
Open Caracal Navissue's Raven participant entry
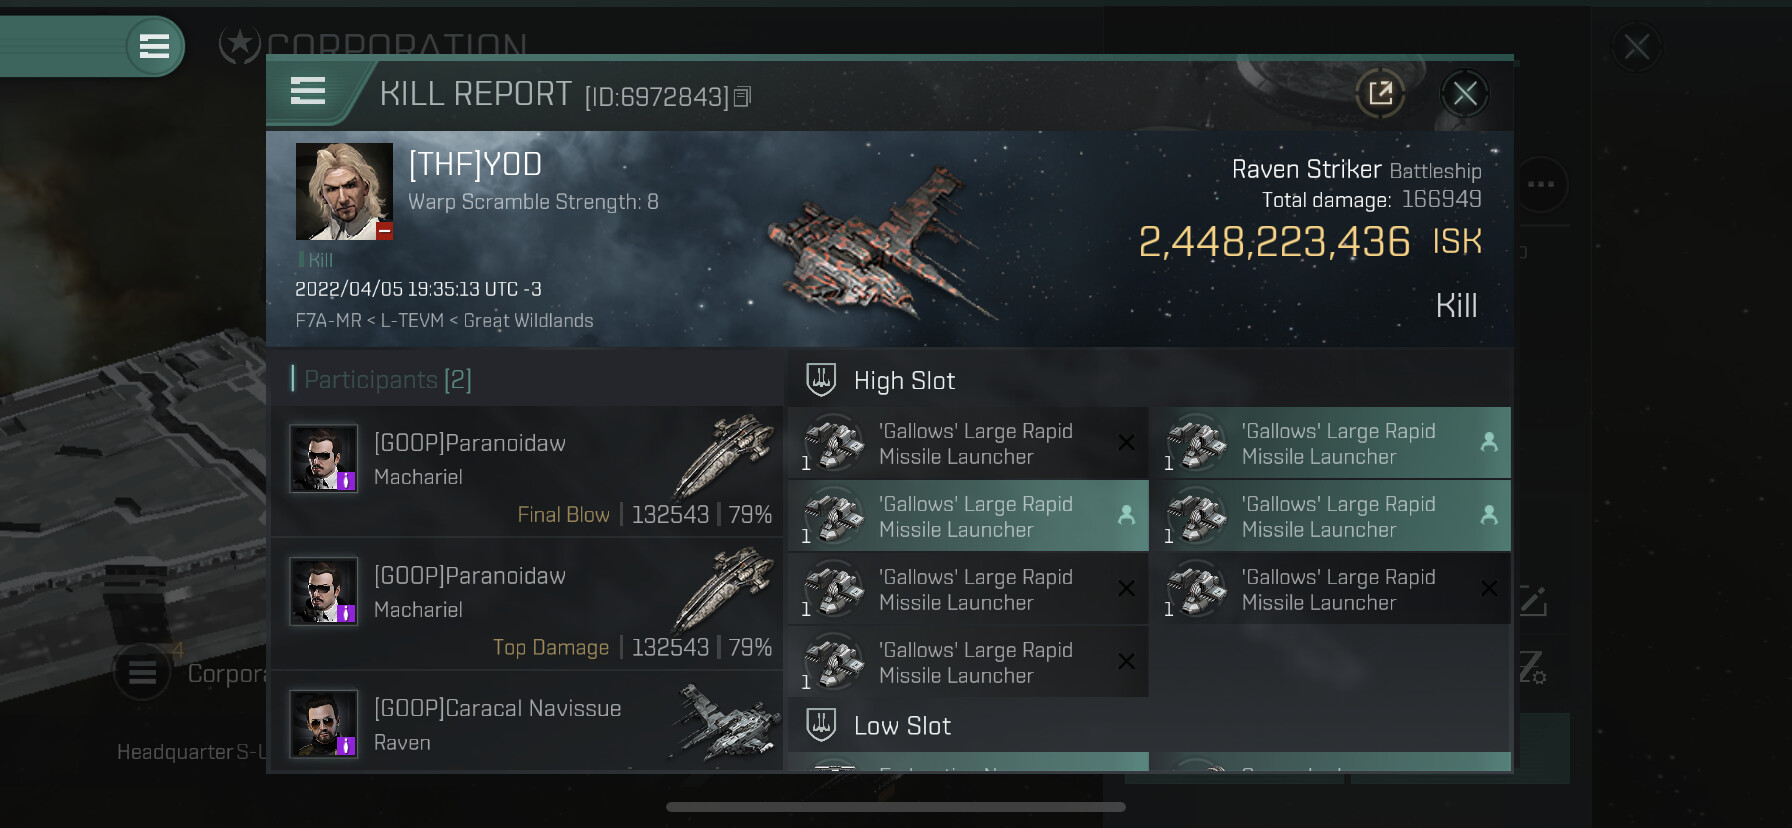click(x=527, y=722)
